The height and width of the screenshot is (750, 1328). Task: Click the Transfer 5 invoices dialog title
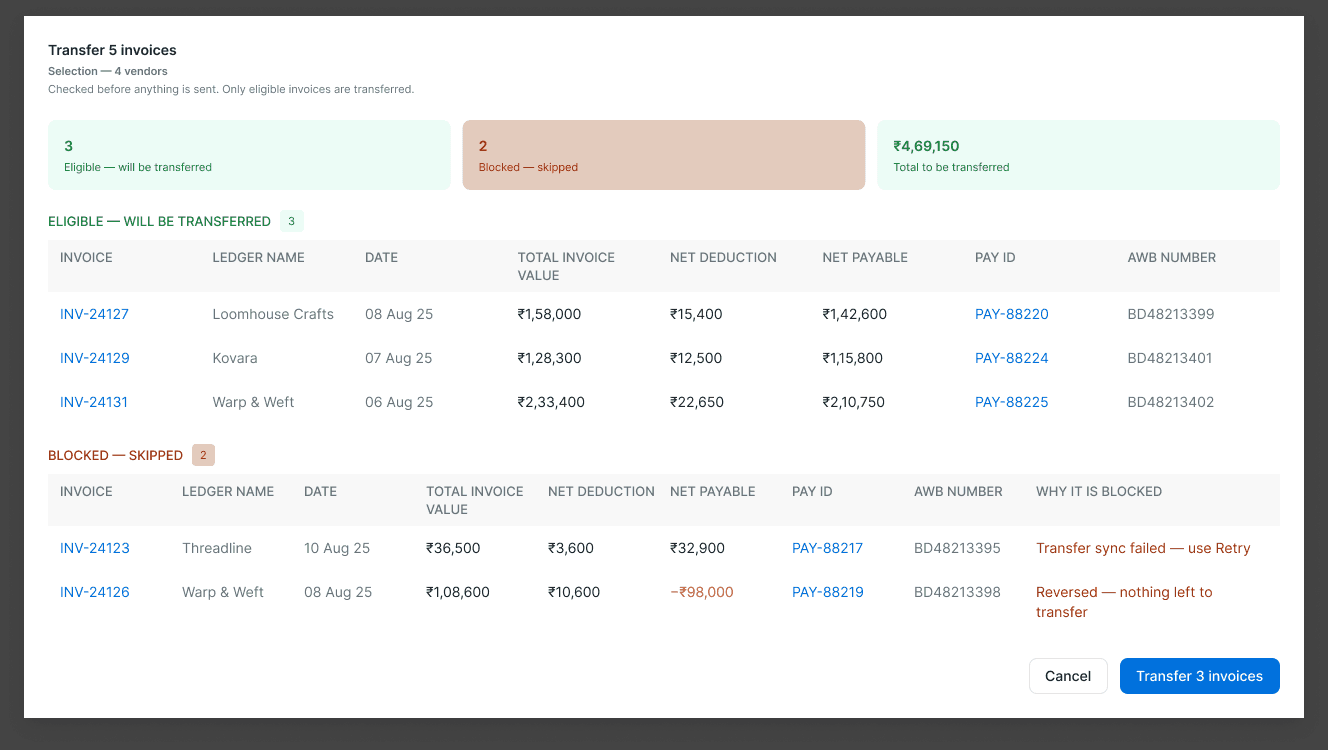coord(112,50)
